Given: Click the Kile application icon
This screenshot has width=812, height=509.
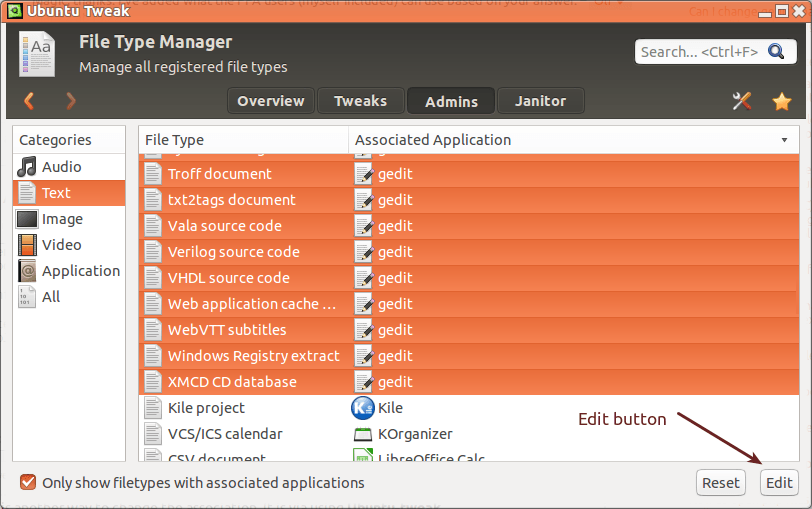Looking at the screenshot, I should click(x=362, y=408).
